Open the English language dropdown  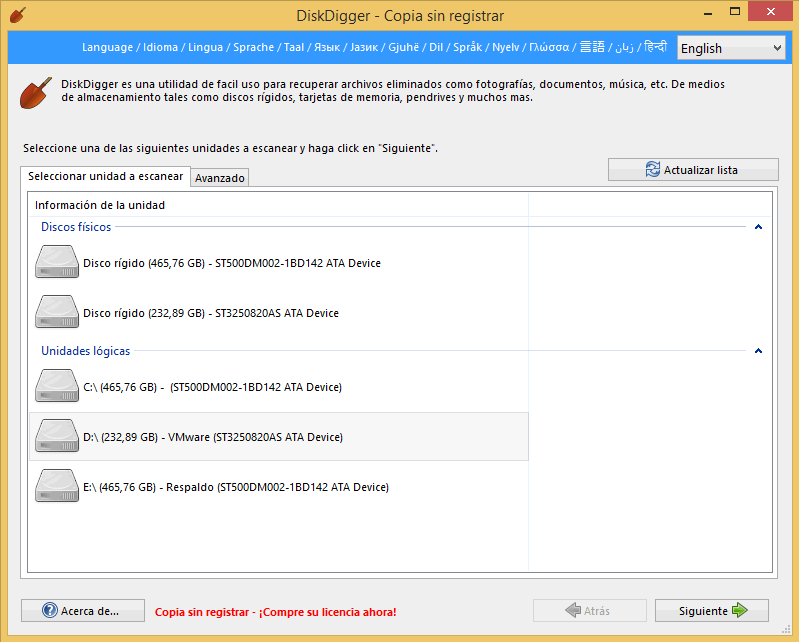pos(731,48)
